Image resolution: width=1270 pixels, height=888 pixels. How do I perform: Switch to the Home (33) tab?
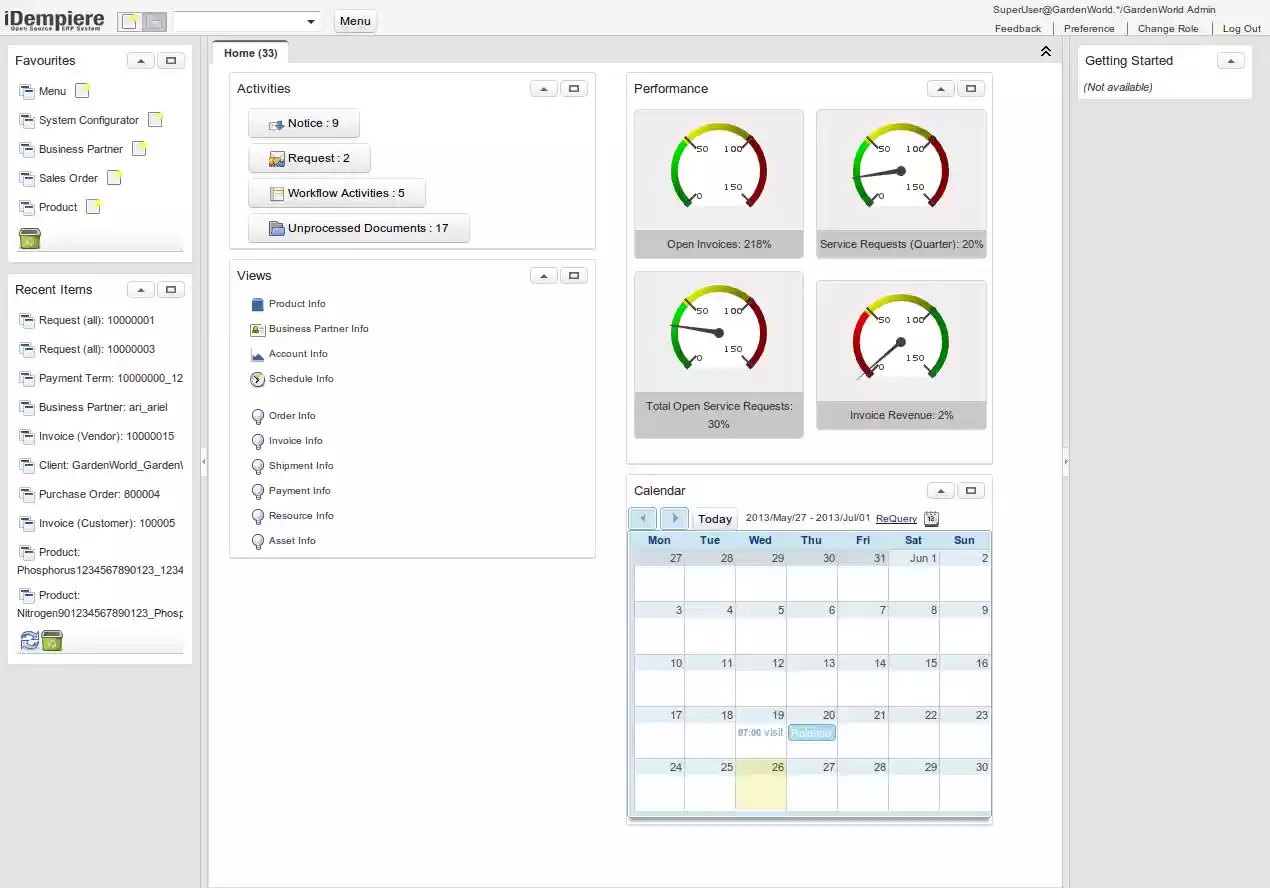[x=249, y=53]
